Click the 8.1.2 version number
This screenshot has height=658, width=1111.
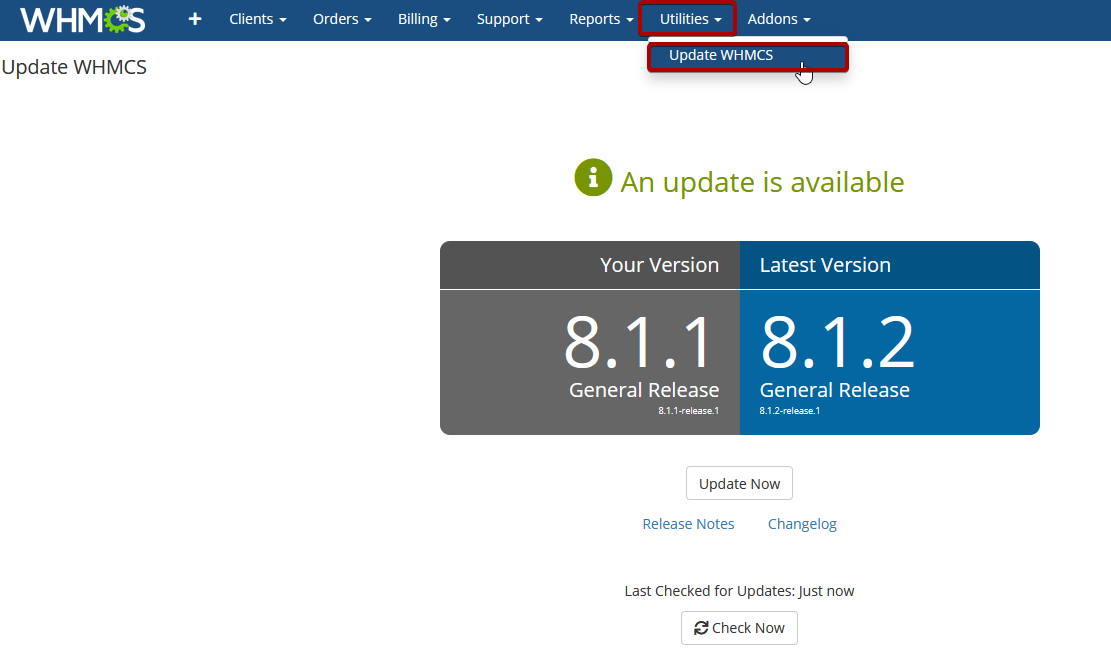pyautogui.click(x=838, y=342)
